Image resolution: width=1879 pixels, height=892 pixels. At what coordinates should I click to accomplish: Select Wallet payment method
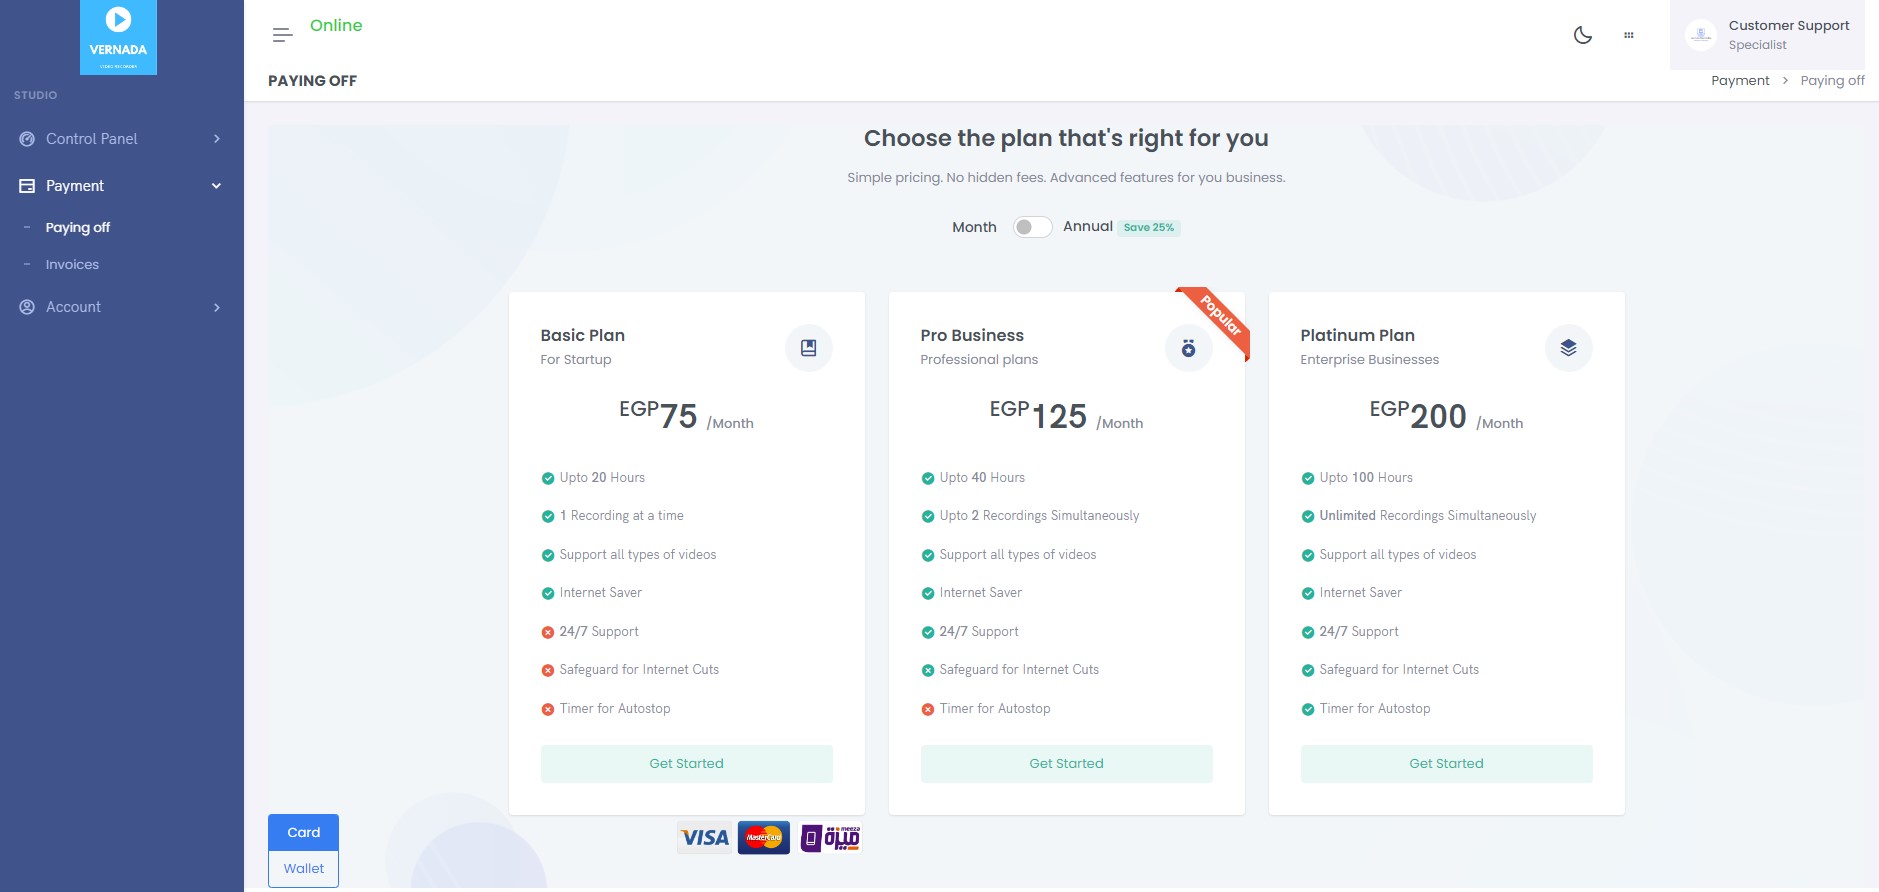point(303,868)
